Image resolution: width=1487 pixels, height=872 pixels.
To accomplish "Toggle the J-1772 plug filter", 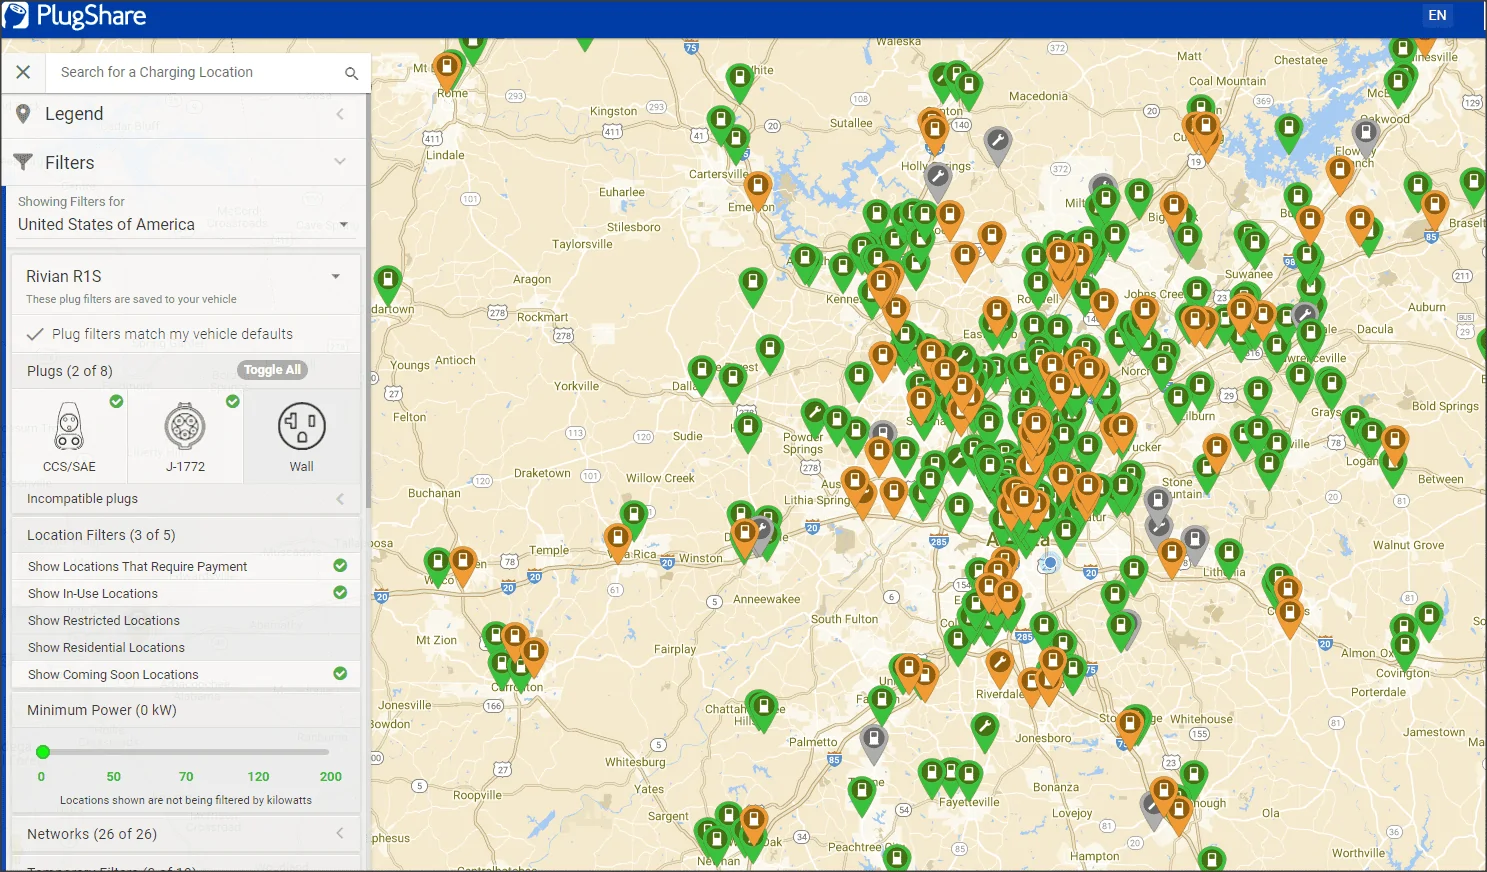I will point(186,436).
